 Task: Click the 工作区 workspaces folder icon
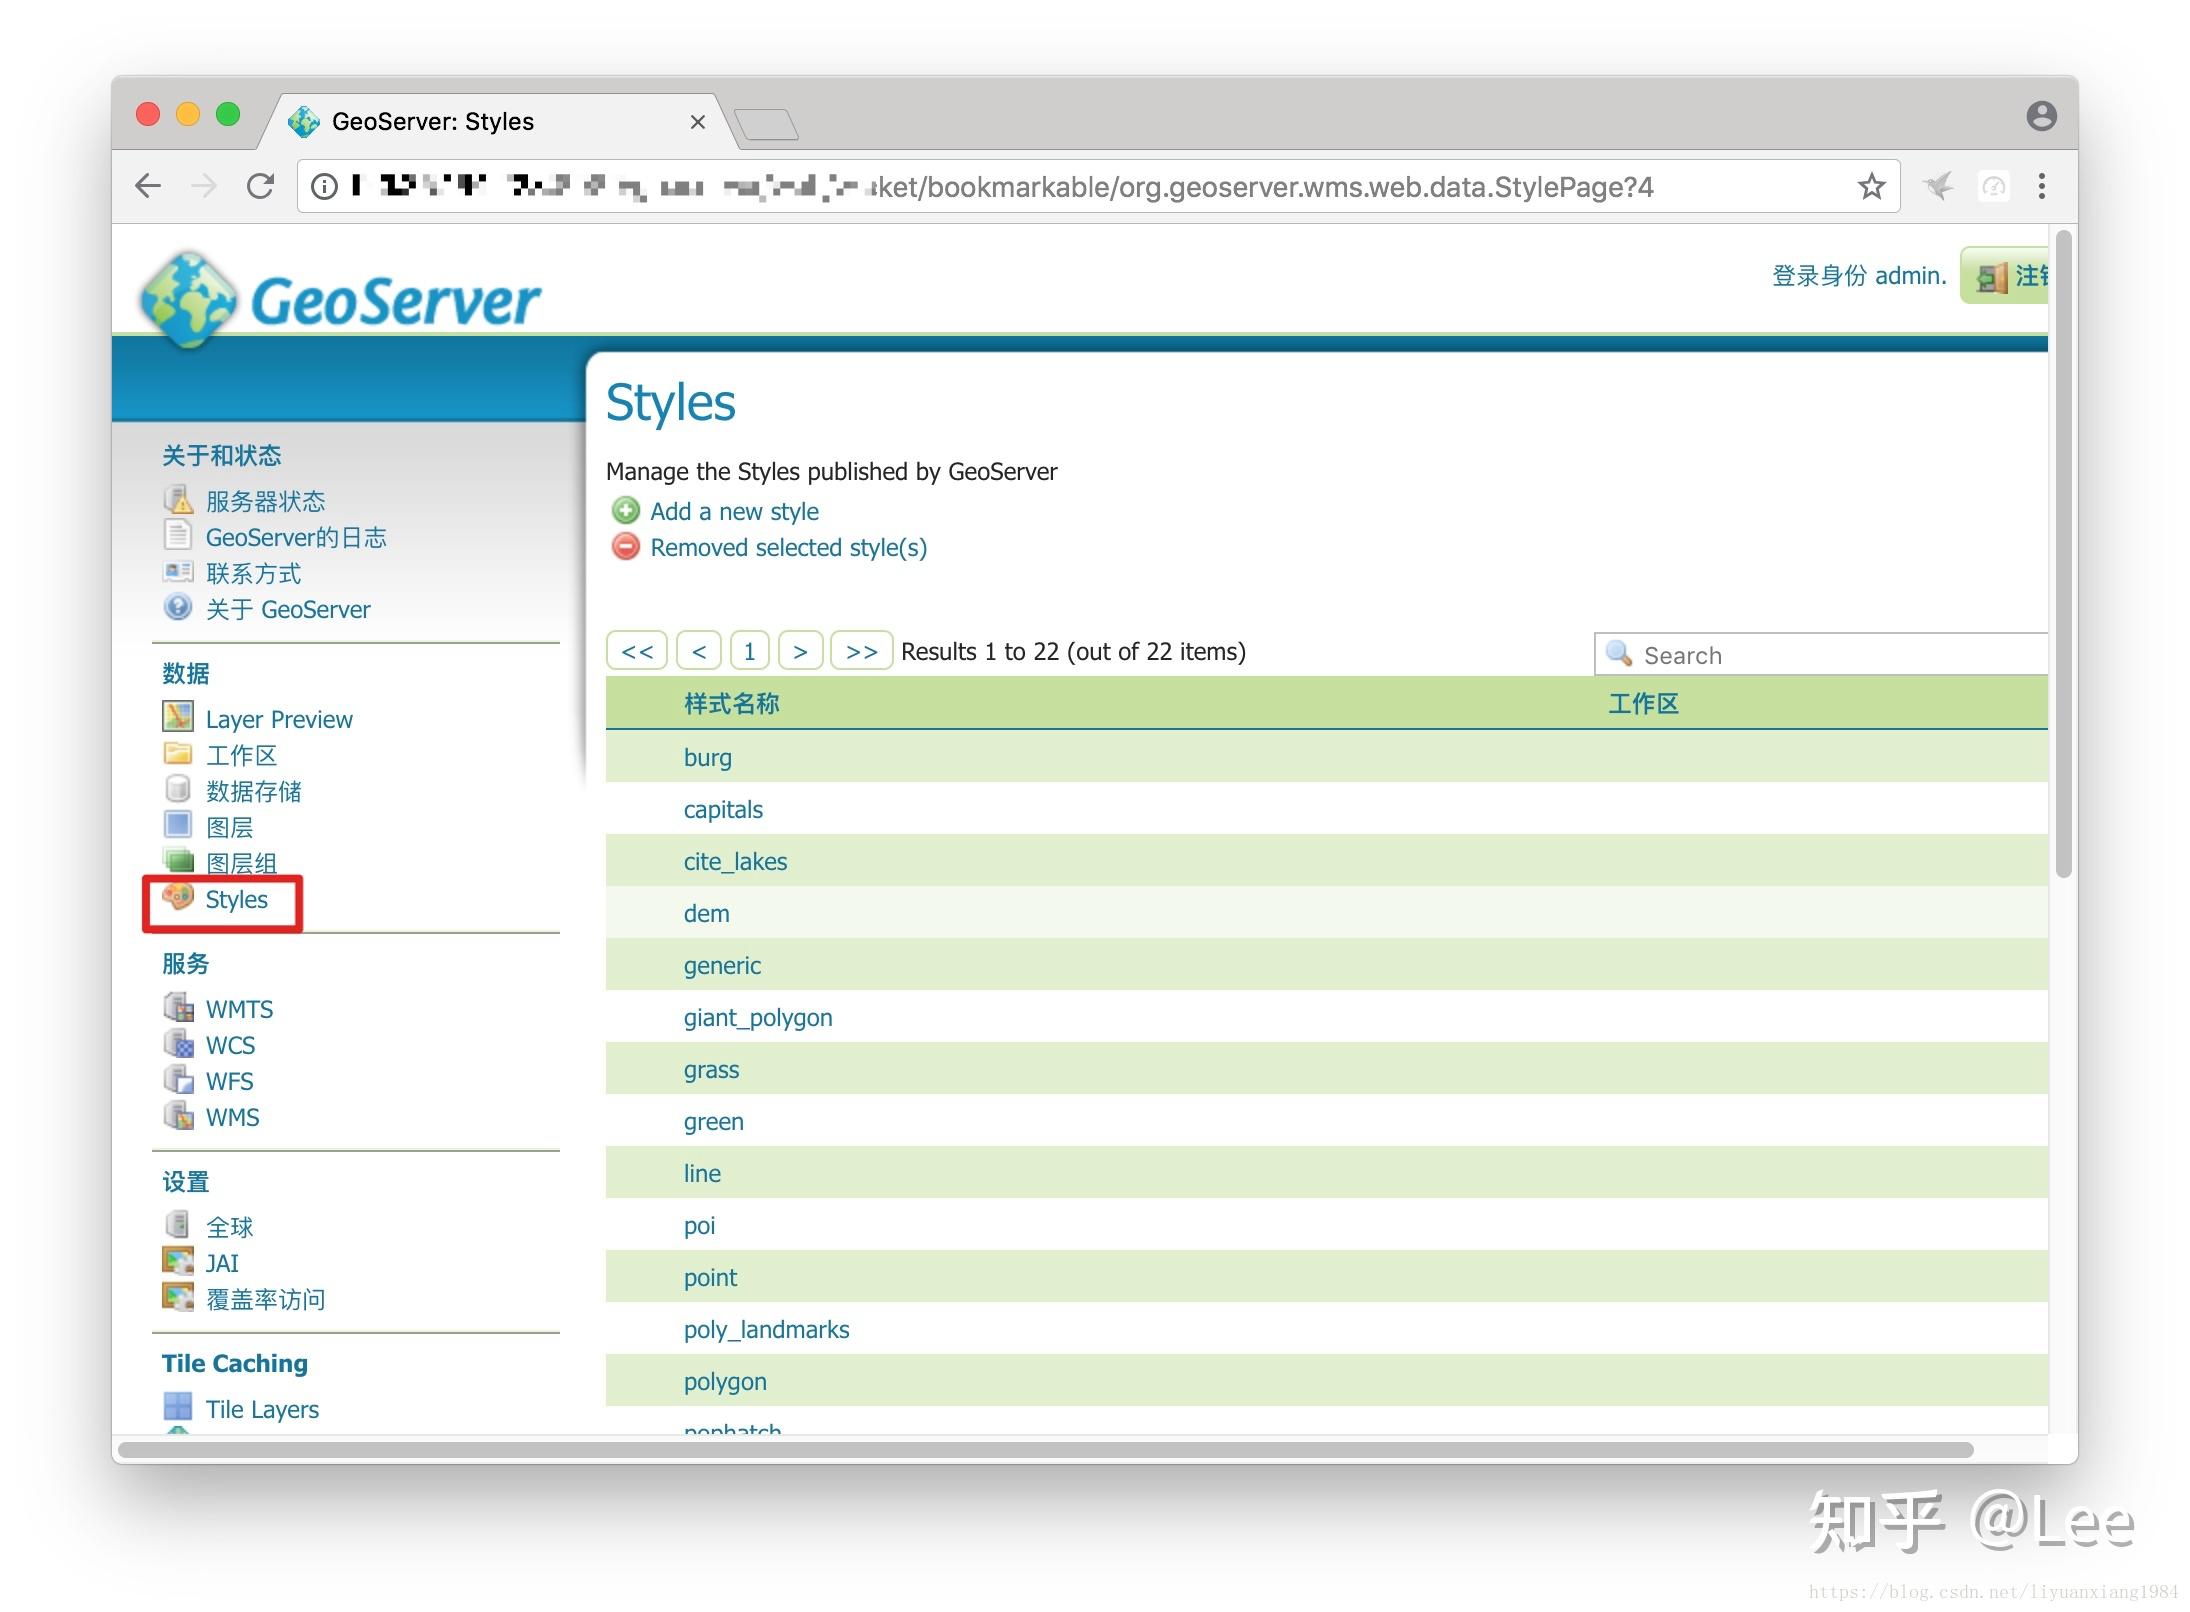178,754
